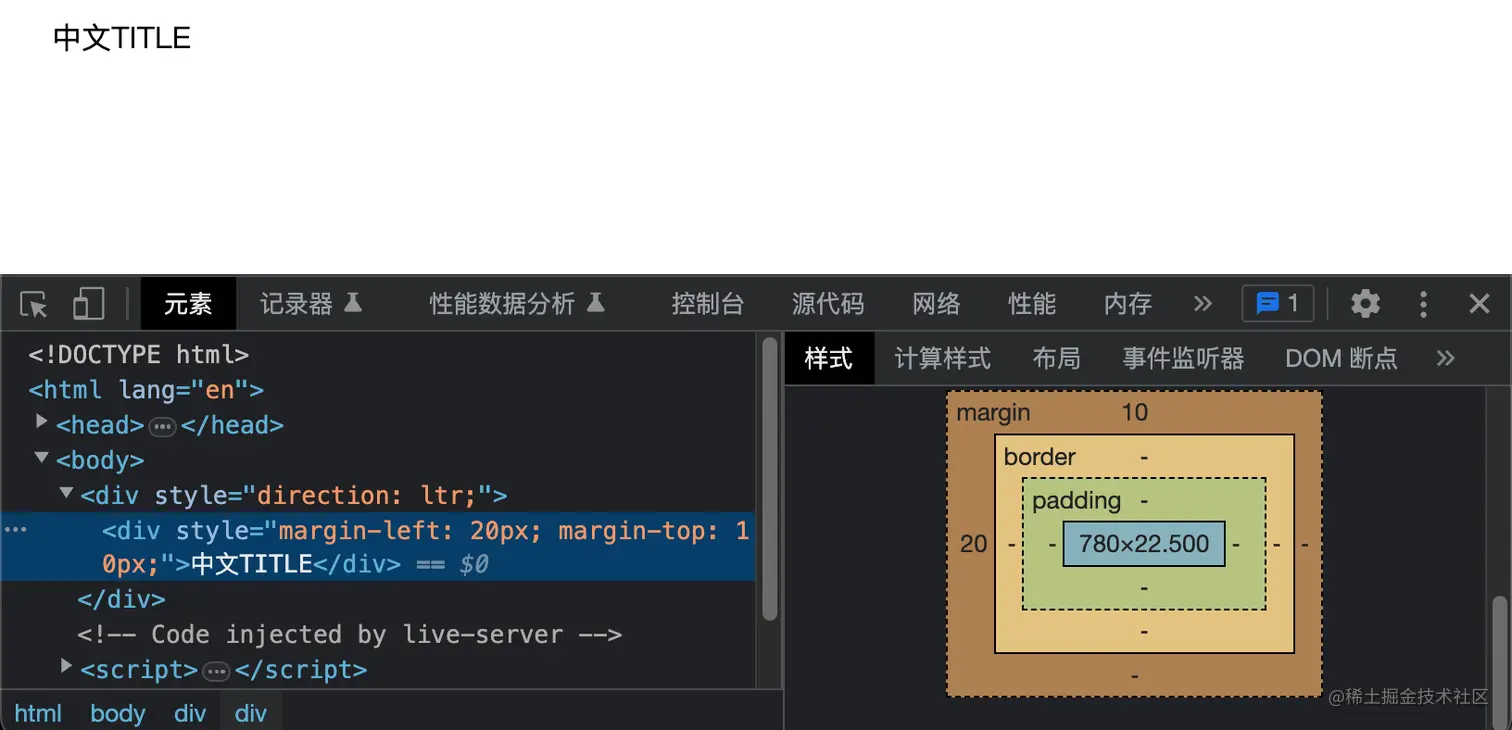This screenshot has width=1512, height=730.
Task: Click the elements tree vertical scrollbar
Action: pos(769,480)
